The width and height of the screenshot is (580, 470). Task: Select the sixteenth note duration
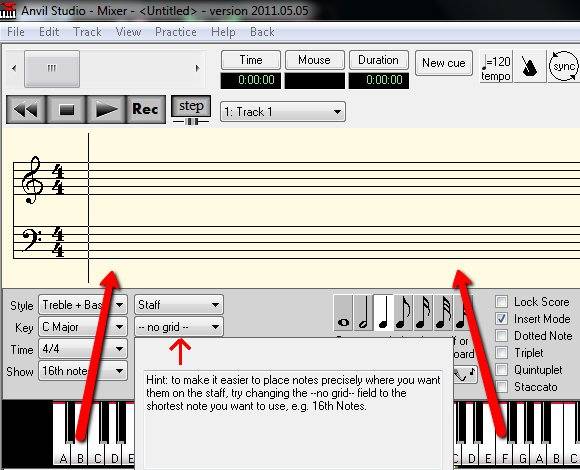[423, 313]
